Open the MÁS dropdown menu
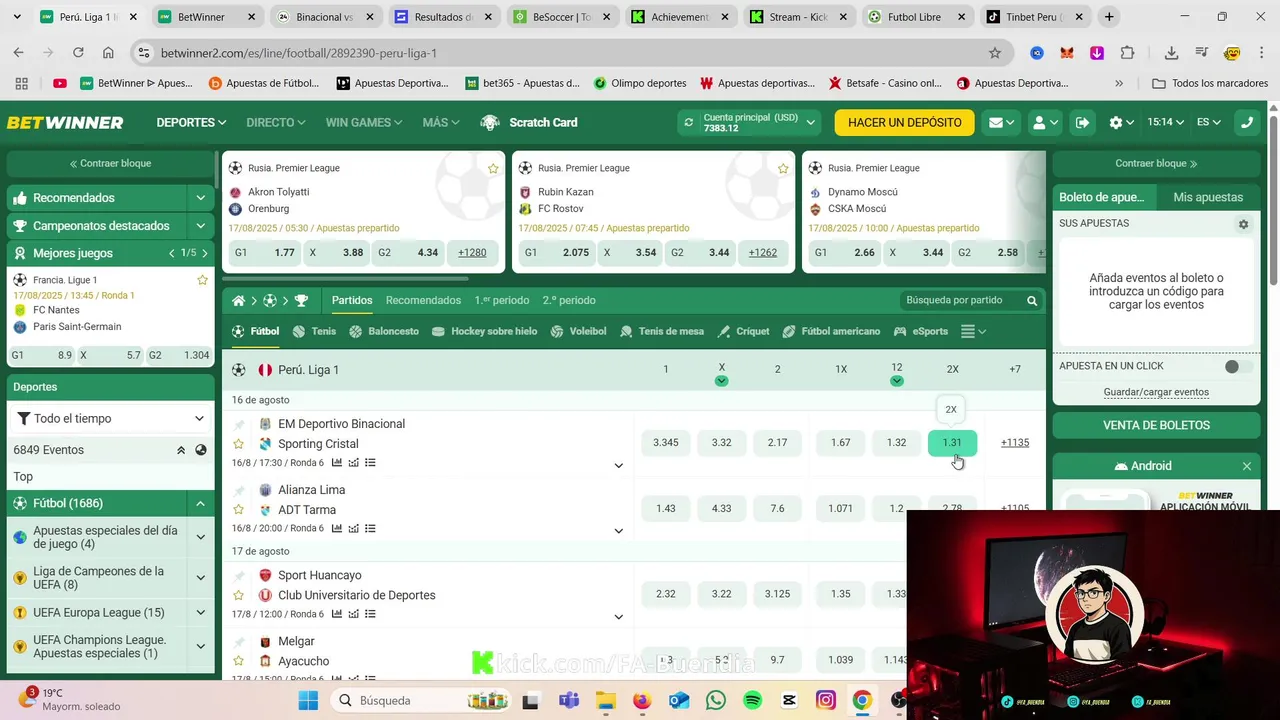 point(441,122)
